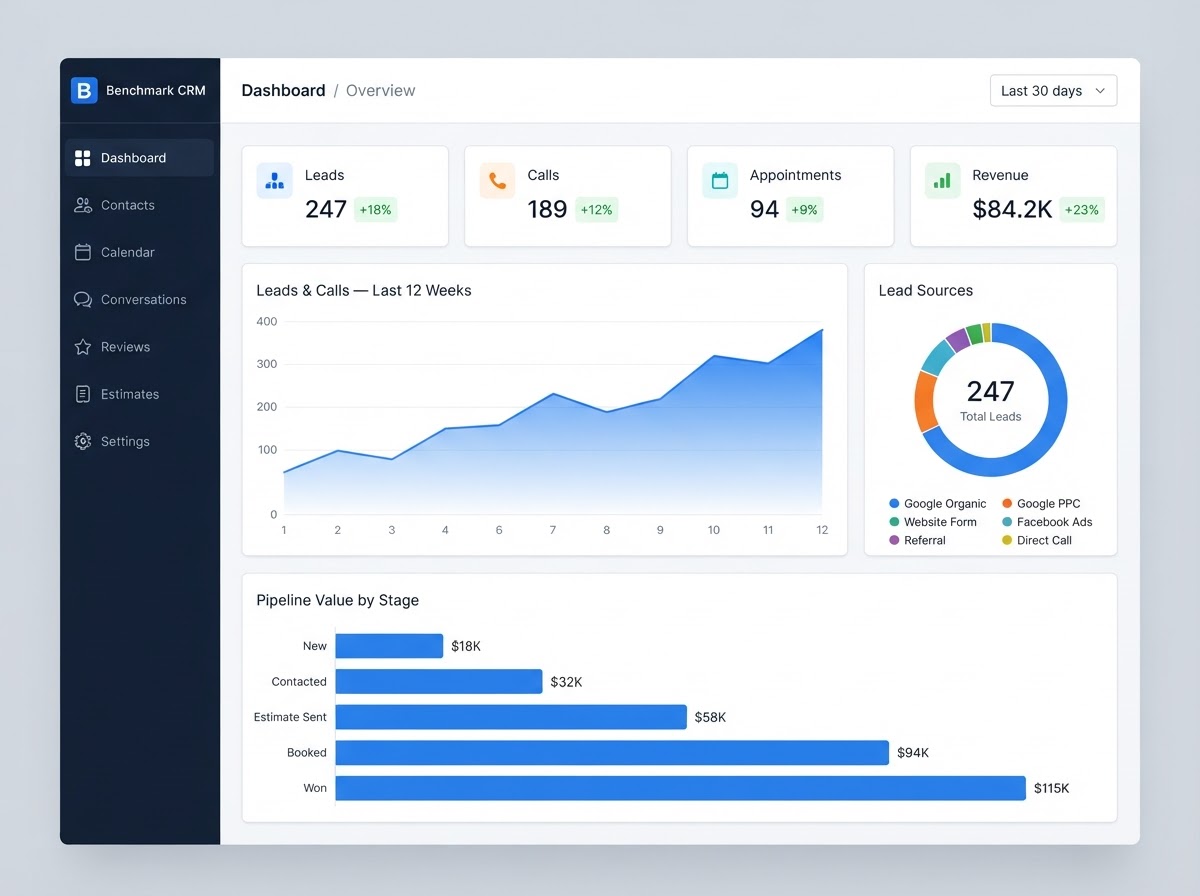Open Estimates from the sidebar
This screenshot has height=896, width=1200.
tap(139, 394)
